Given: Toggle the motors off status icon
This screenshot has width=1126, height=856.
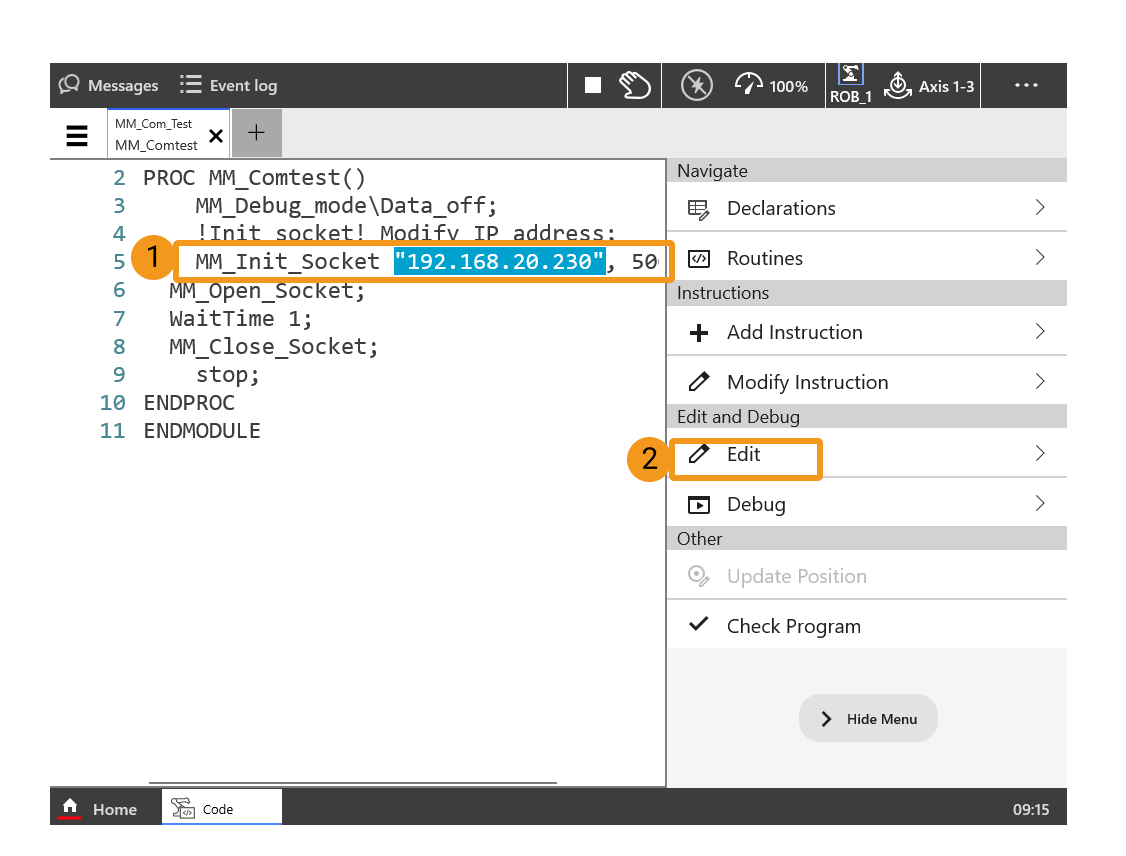Looking at the screenshot, I should pyautogui.click(x=696, y=86).
